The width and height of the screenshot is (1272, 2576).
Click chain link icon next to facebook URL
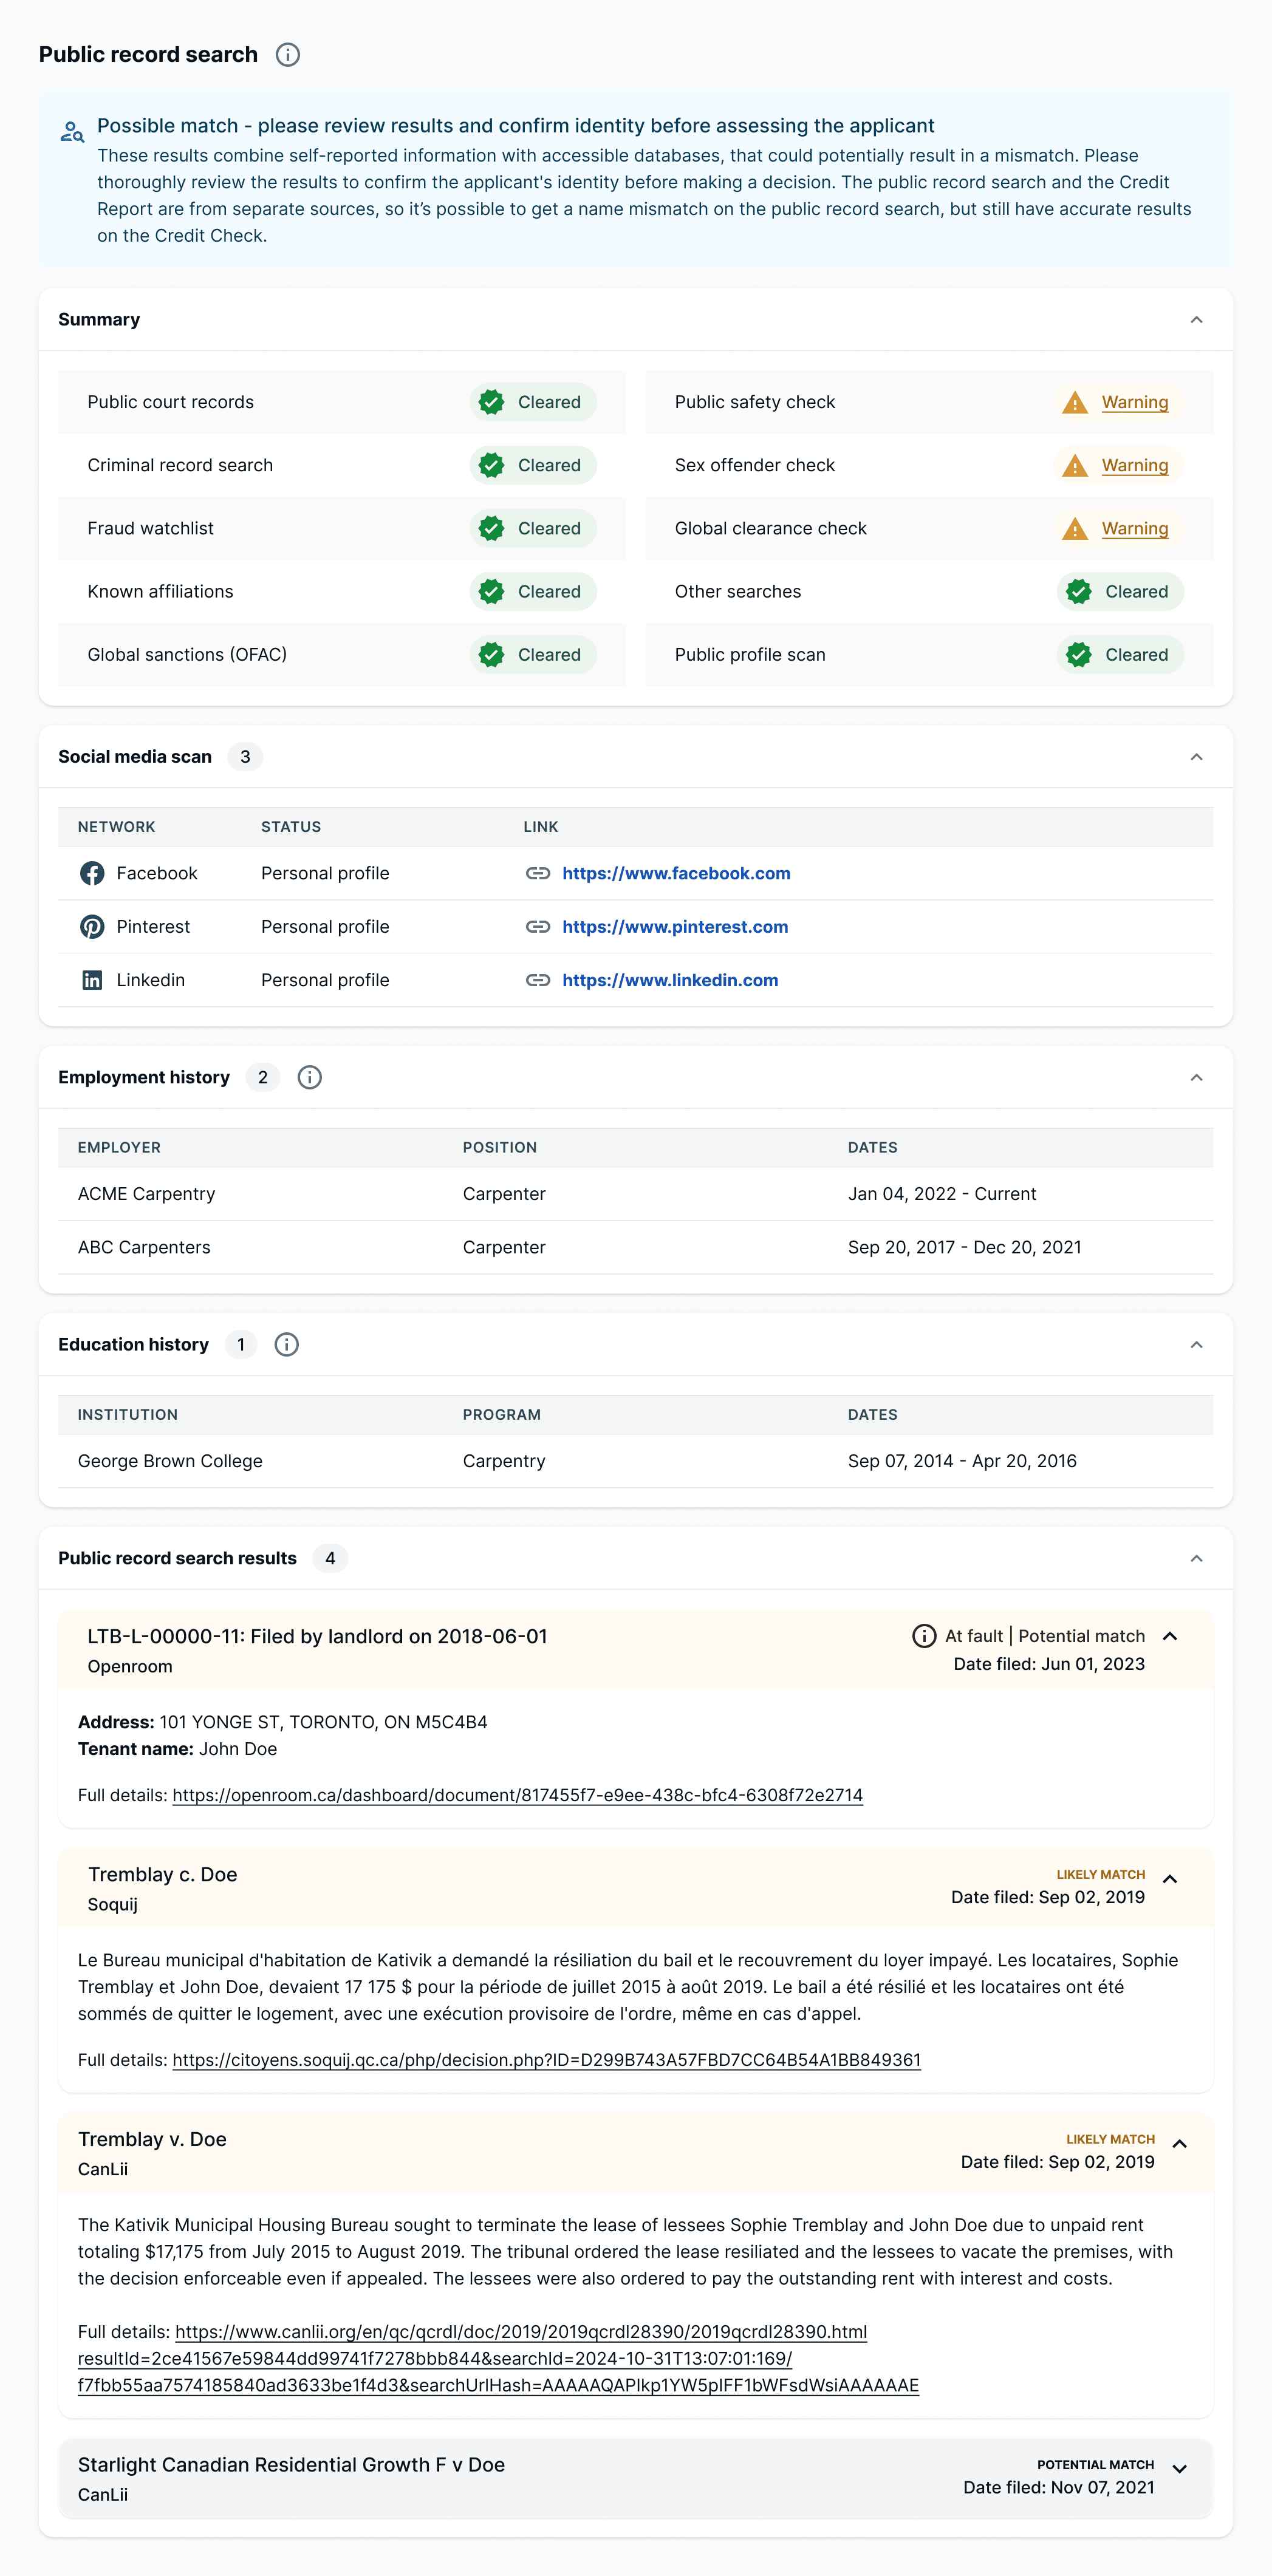click(x=538, y=873)
